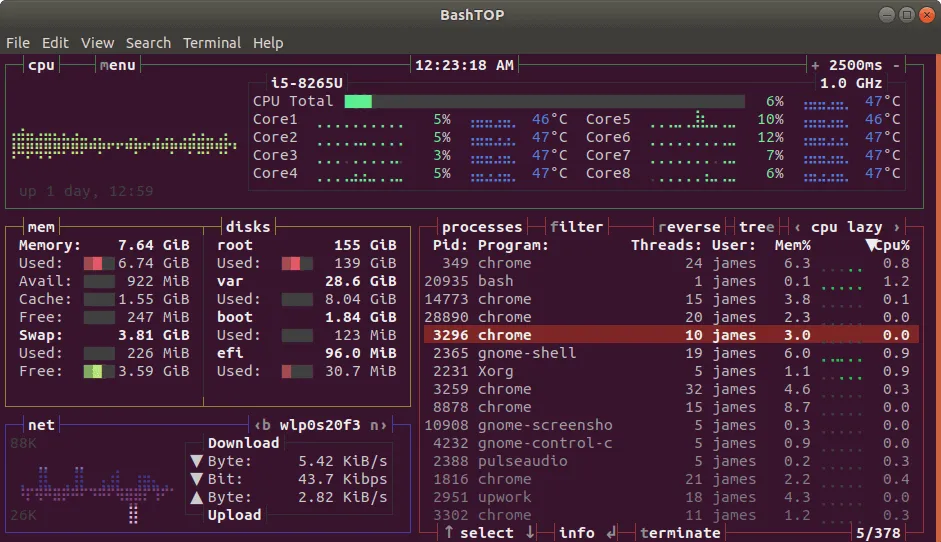Viewport: 941px width, 542px height.
Task: Minimize the BashTOP window
Action: tap(886, 14)
